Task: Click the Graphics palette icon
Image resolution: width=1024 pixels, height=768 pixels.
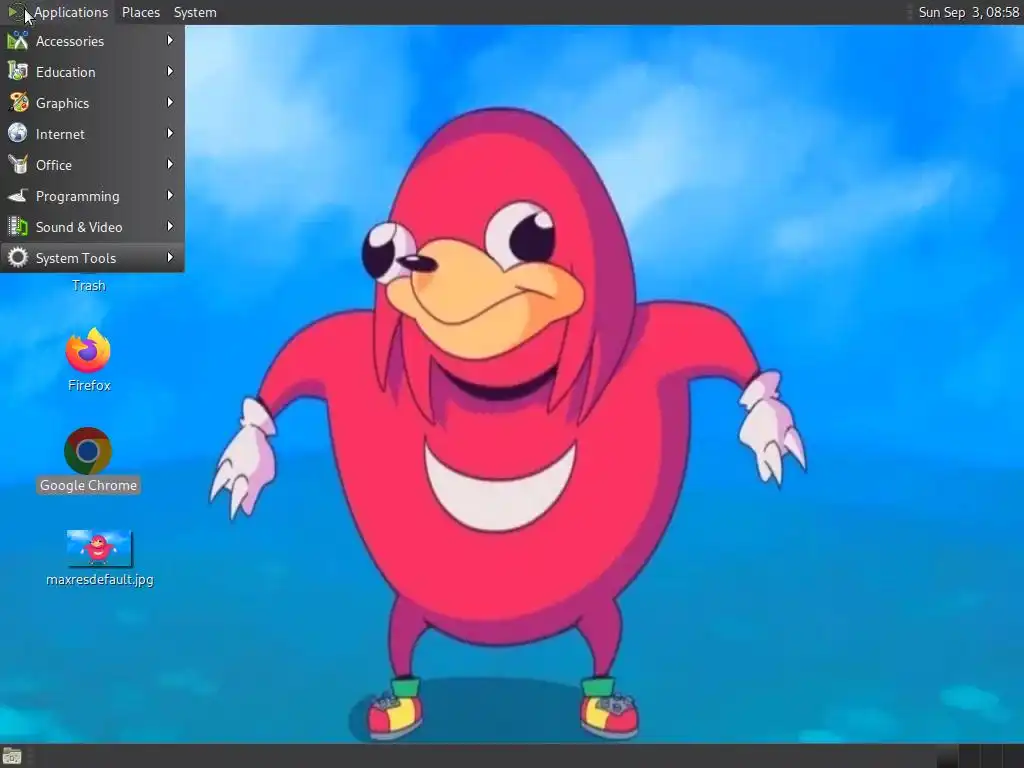Action: point(18,103)
